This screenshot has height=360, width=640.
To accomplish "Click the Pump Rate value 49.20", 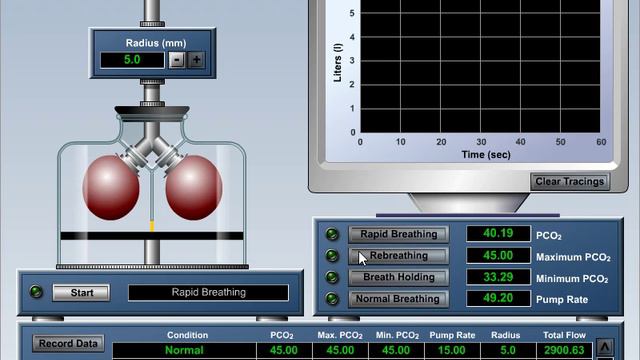I will [x=498, y=298].
